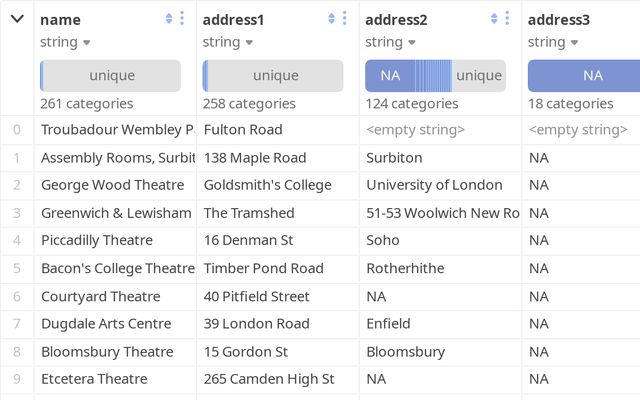Select the 138 Maple Road cell

coord(255,157)
